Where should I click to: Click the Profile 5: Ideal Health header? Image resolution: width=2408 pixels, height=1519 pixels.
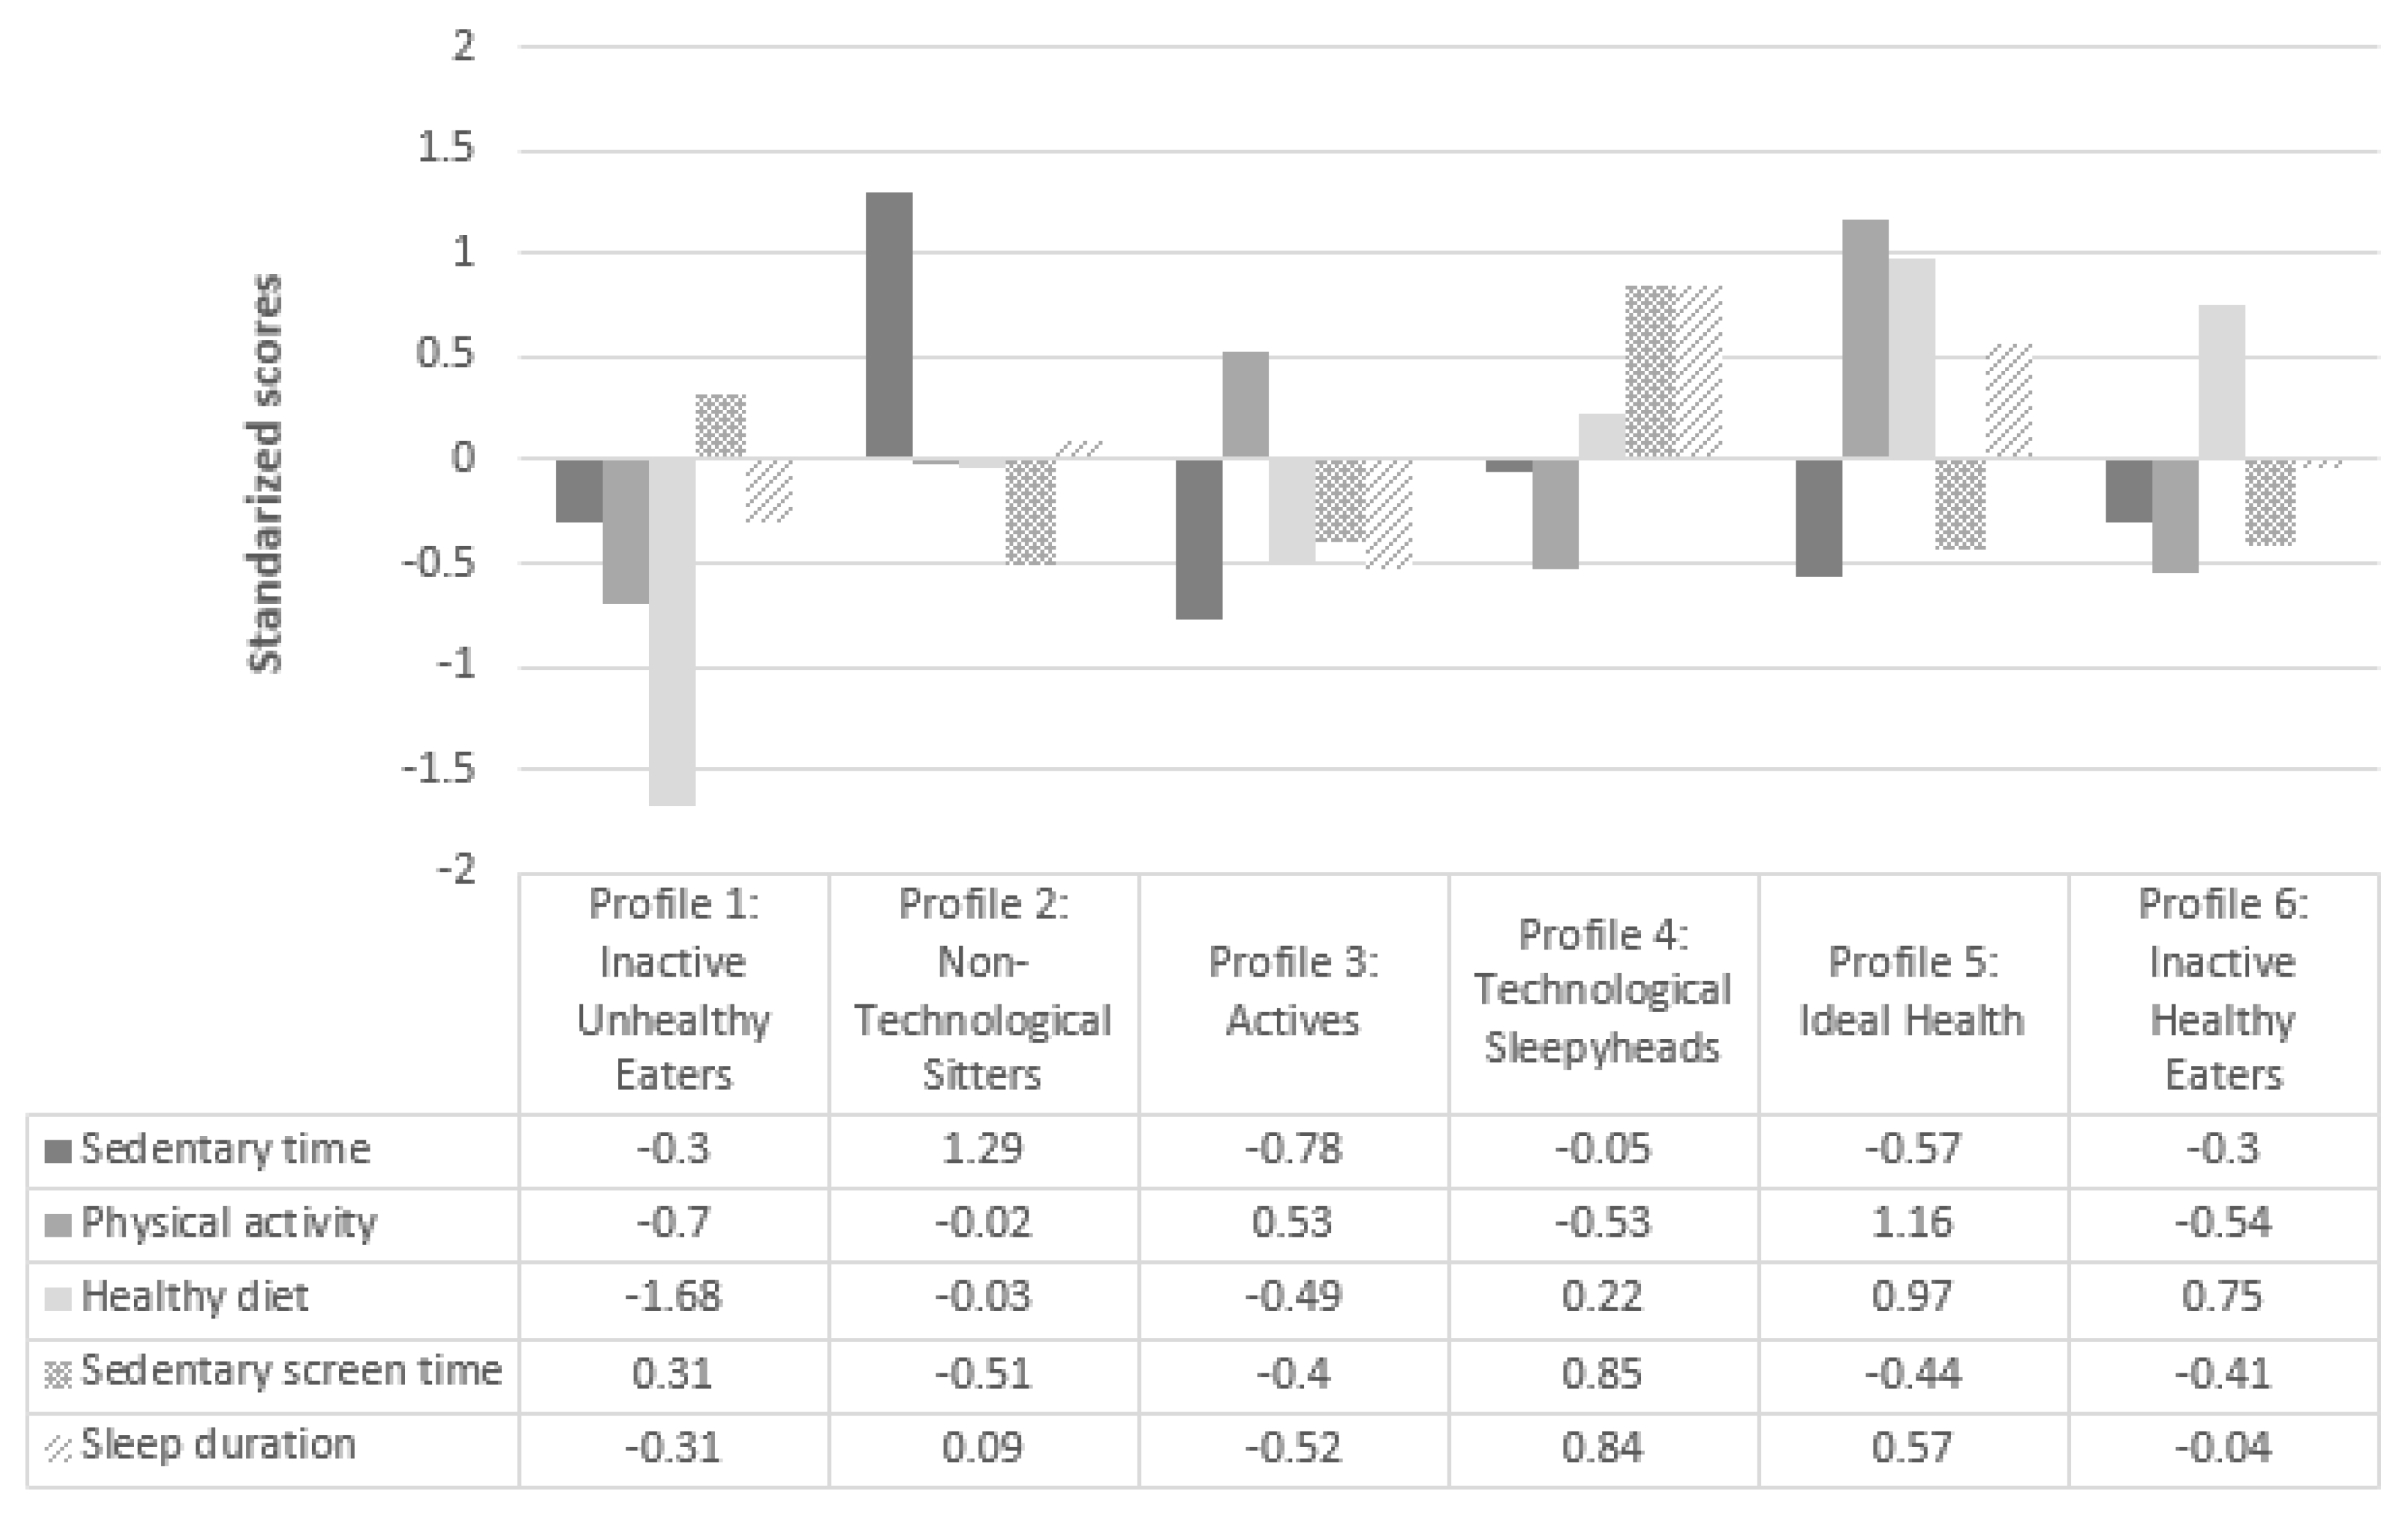1912,990
